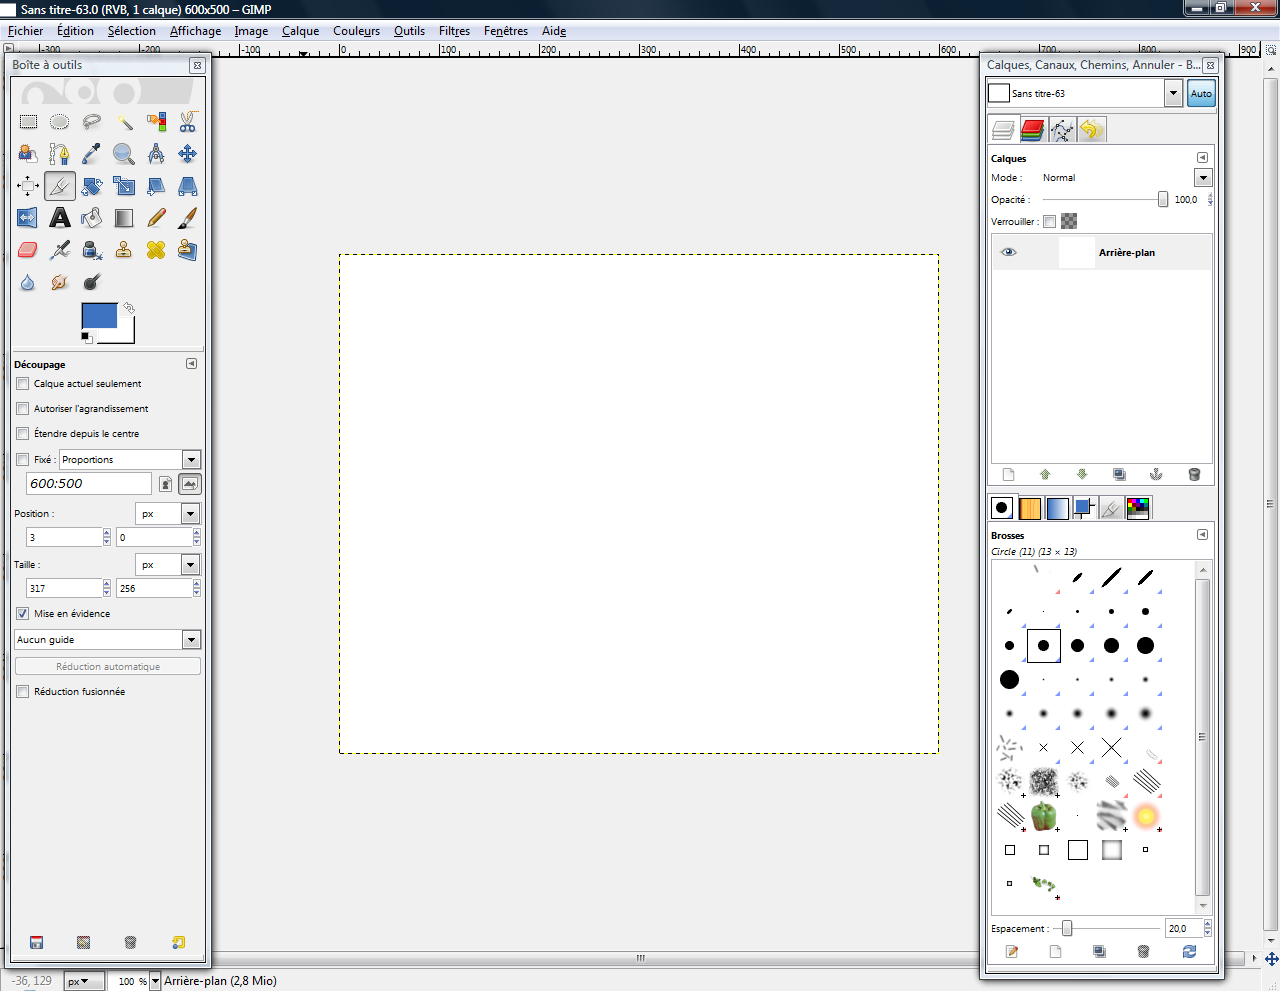The width and height of the screenshot is (1280, 991).
Task: Enable 'Calque actuel seulement' checkbox
Action: 23,384
